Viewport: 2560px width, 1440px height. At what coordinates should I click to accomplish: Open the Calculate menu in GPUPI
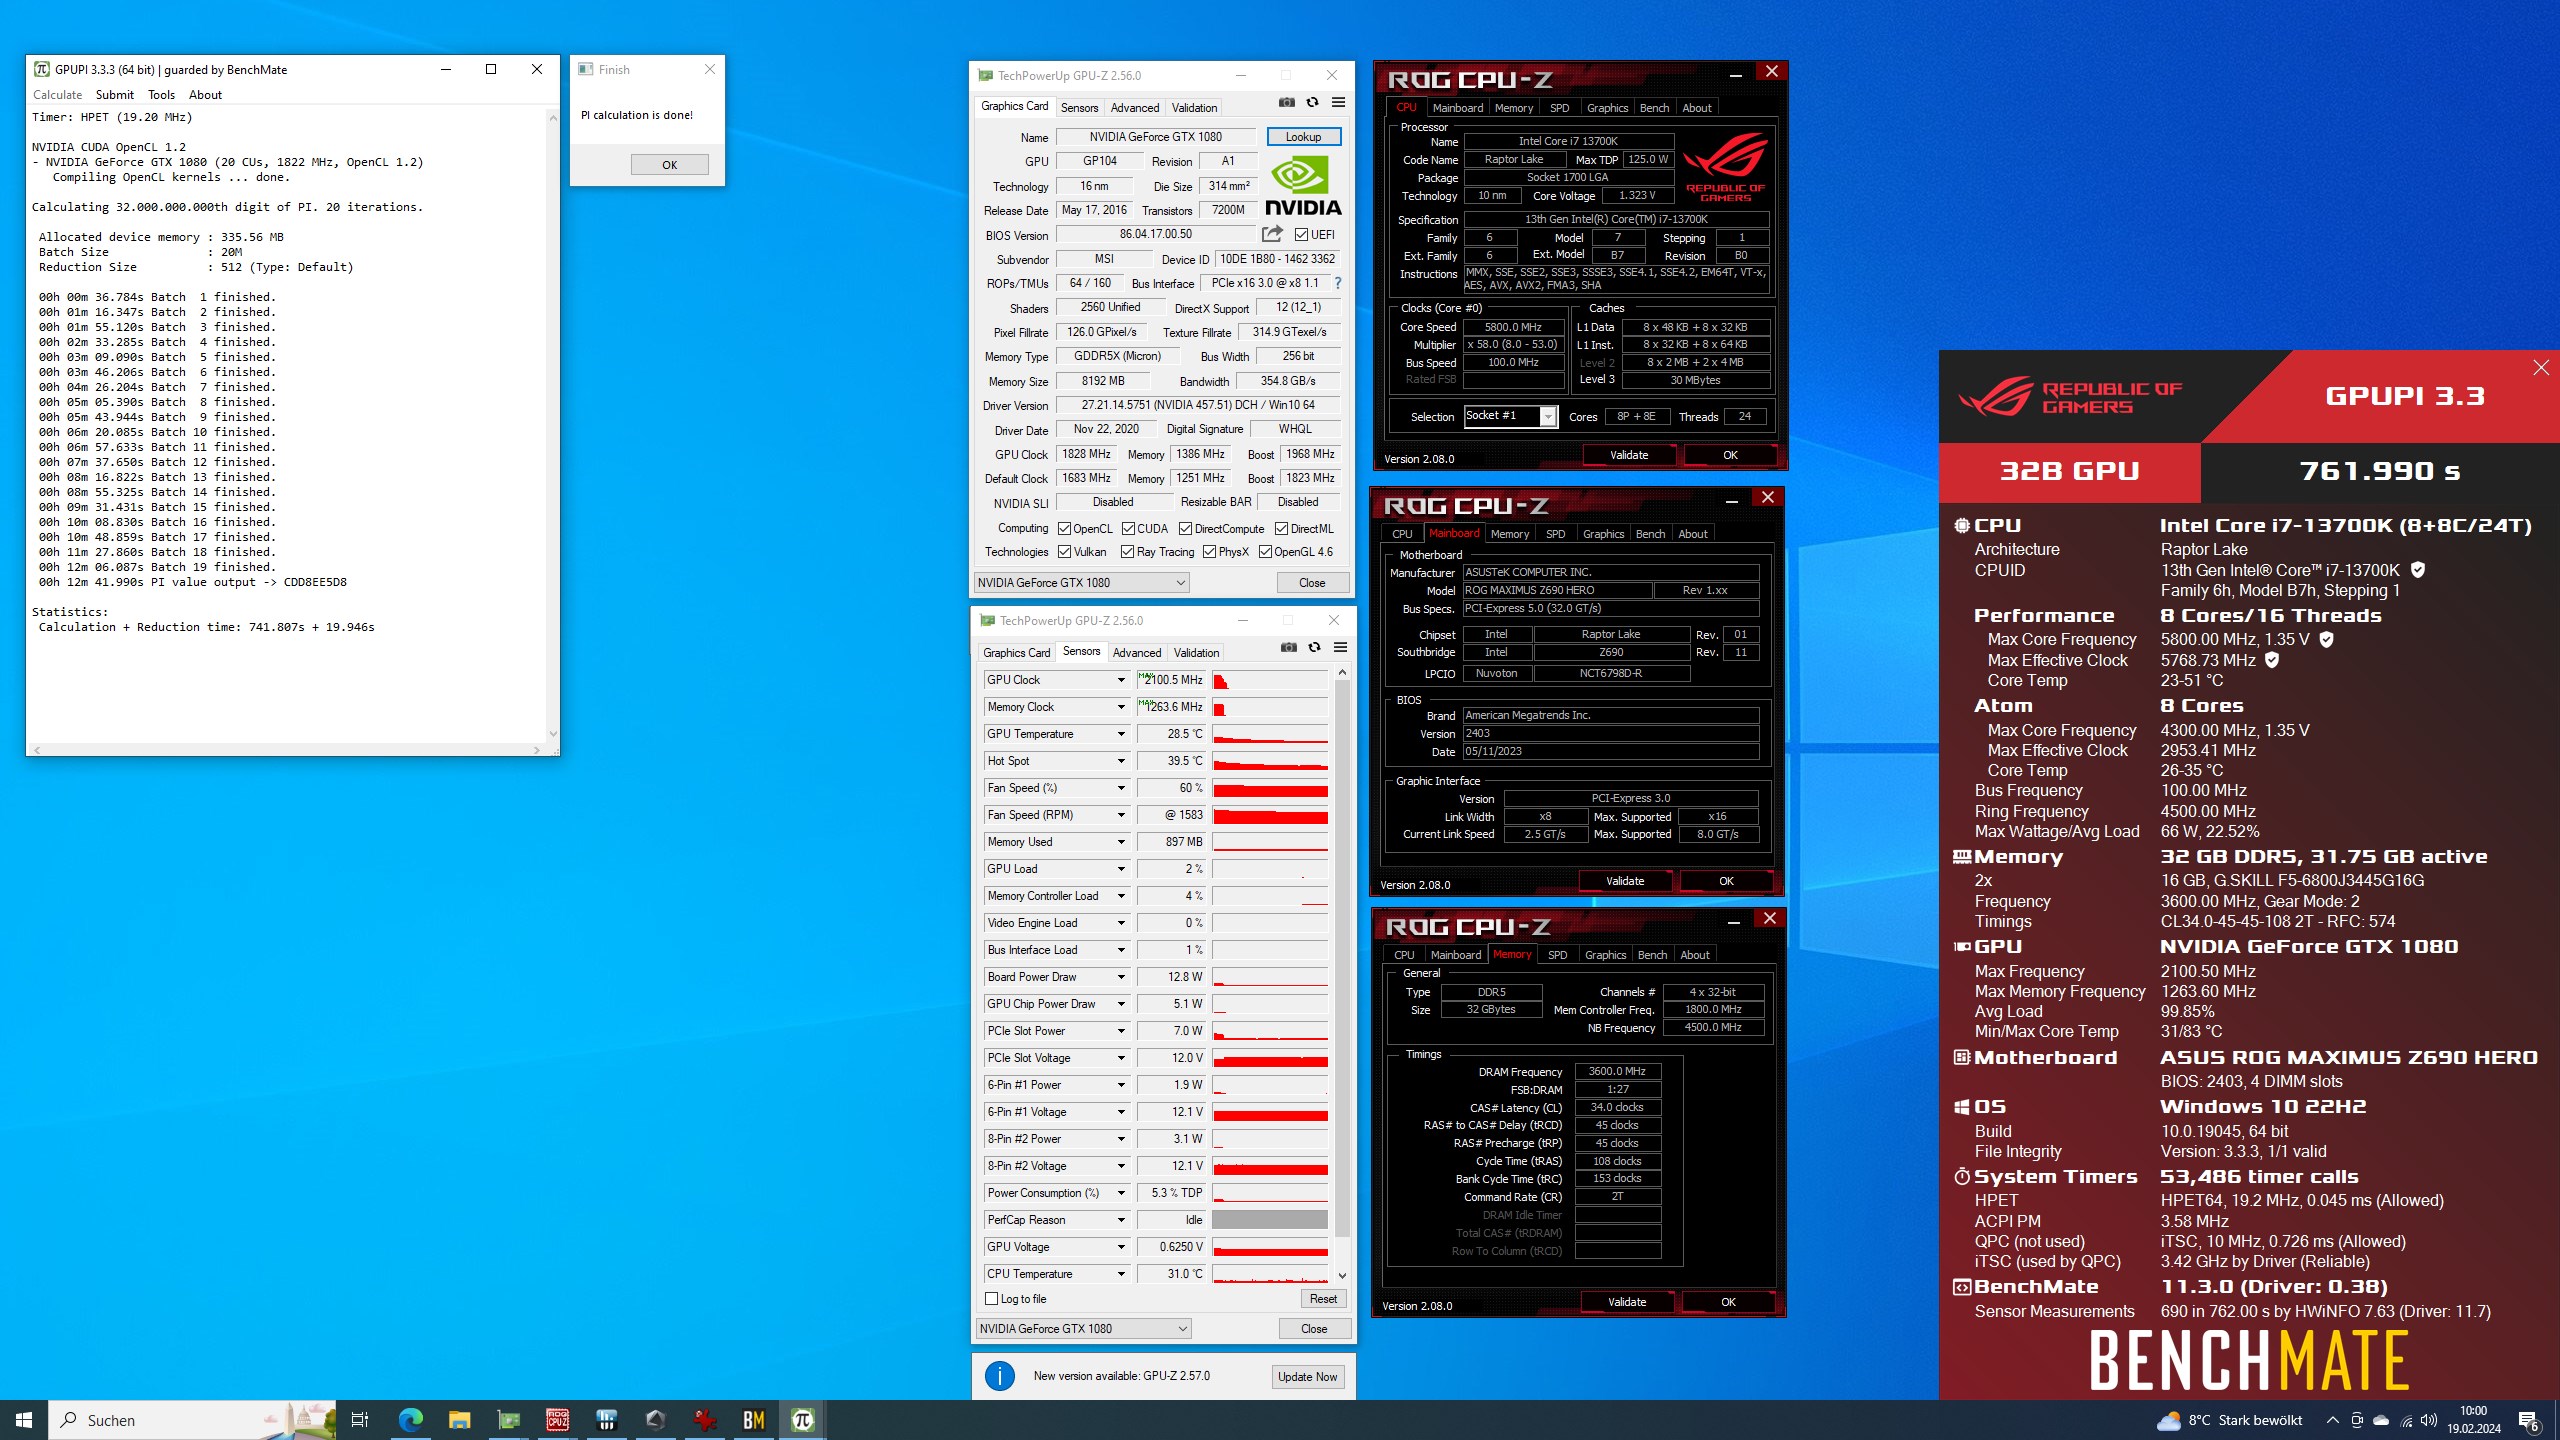57,95
